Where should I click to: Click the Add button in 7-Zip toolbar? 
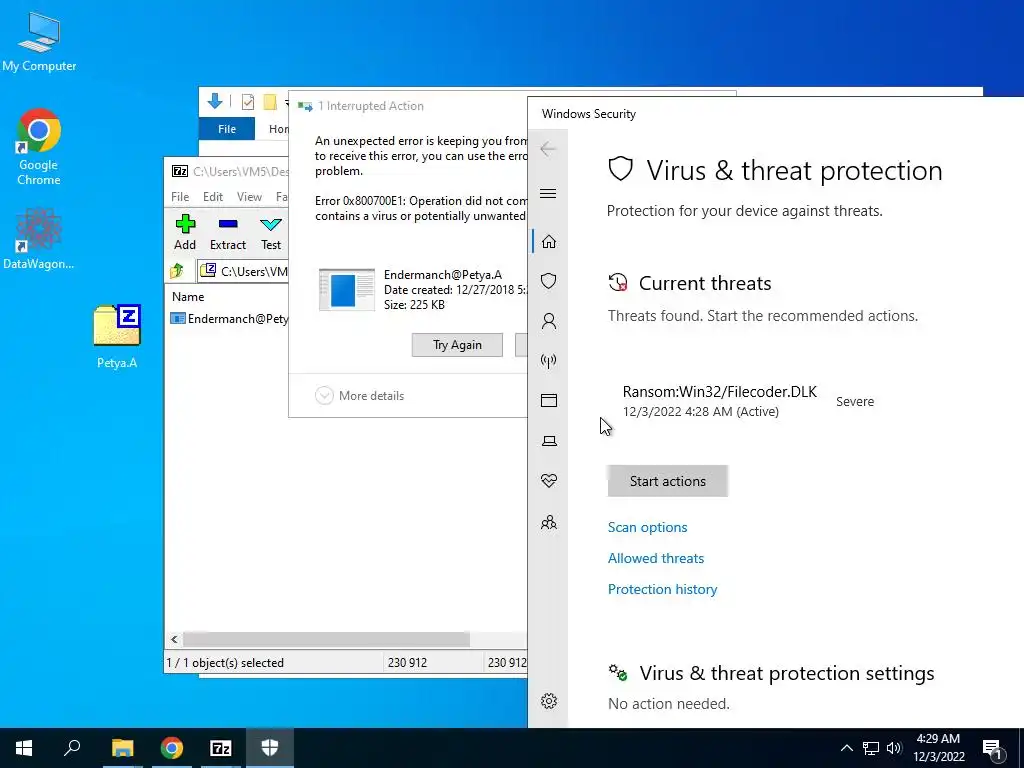185,232
